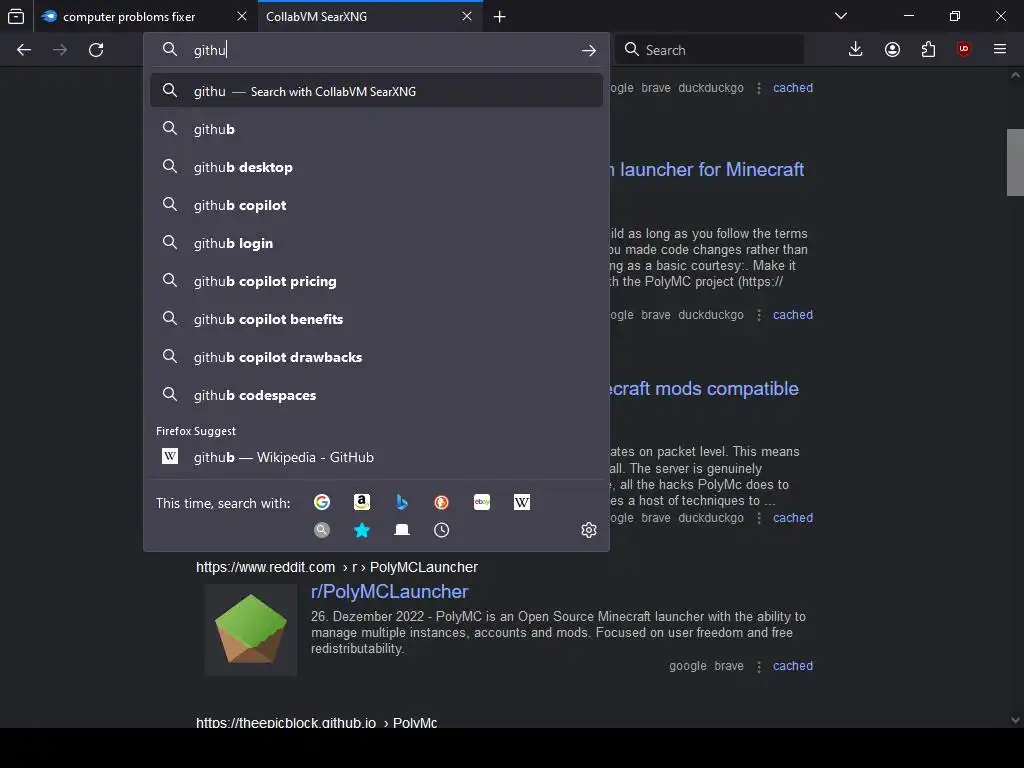
Task: Expand the kebab menu beside r/PolyMCLauncher cached
Action: tap(759, 666)
